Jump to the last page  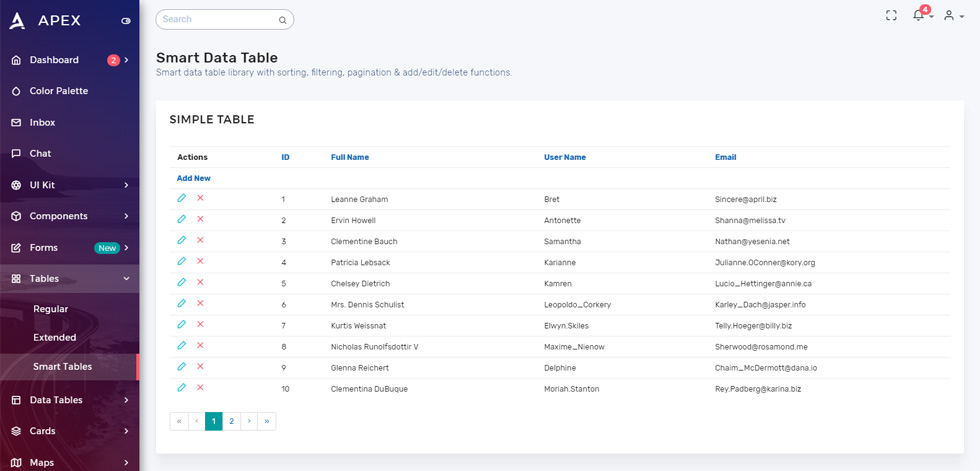click(x=267, y=422)
